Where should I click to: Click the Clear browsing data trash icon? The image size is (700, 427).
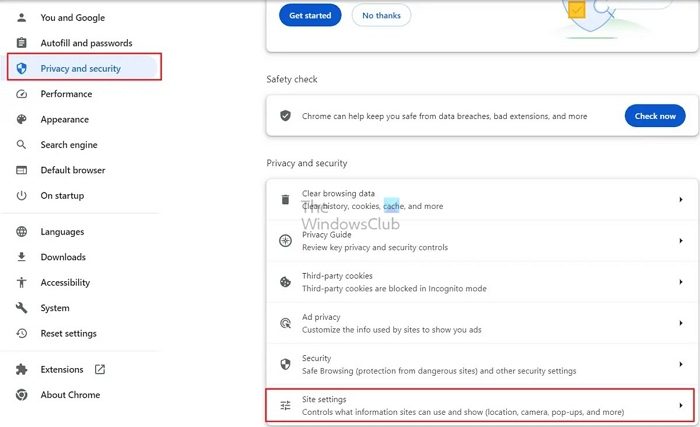pyautogui.click(x=285, y=200)
